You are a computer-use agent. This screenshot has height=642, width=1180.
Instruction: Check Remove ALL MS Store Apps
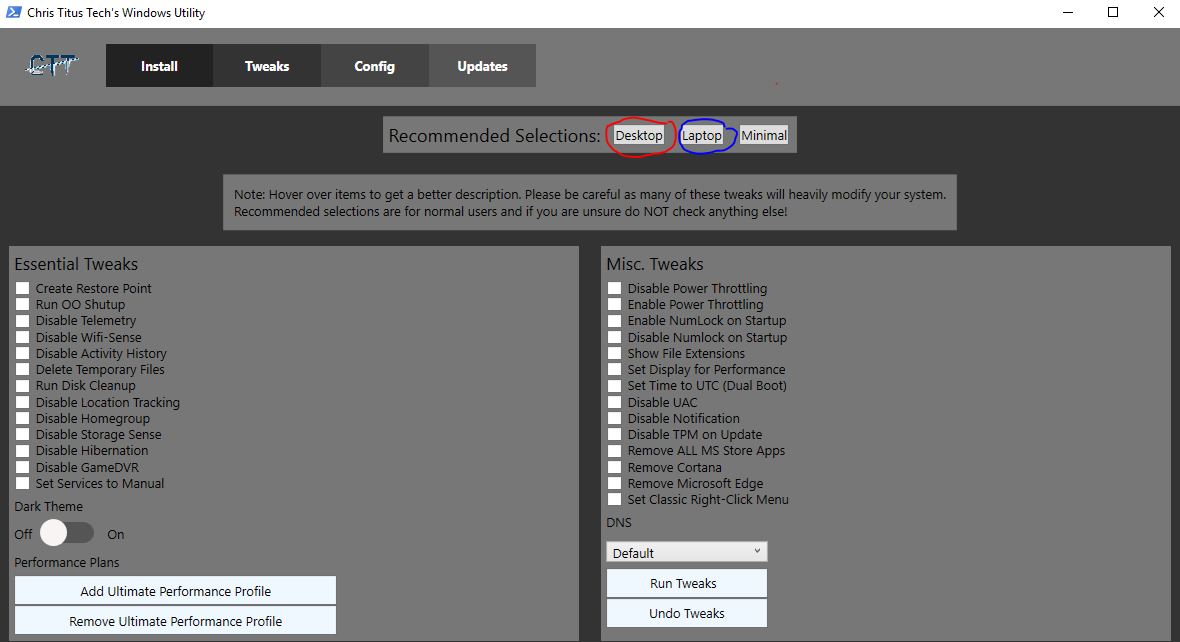[615, 451]
